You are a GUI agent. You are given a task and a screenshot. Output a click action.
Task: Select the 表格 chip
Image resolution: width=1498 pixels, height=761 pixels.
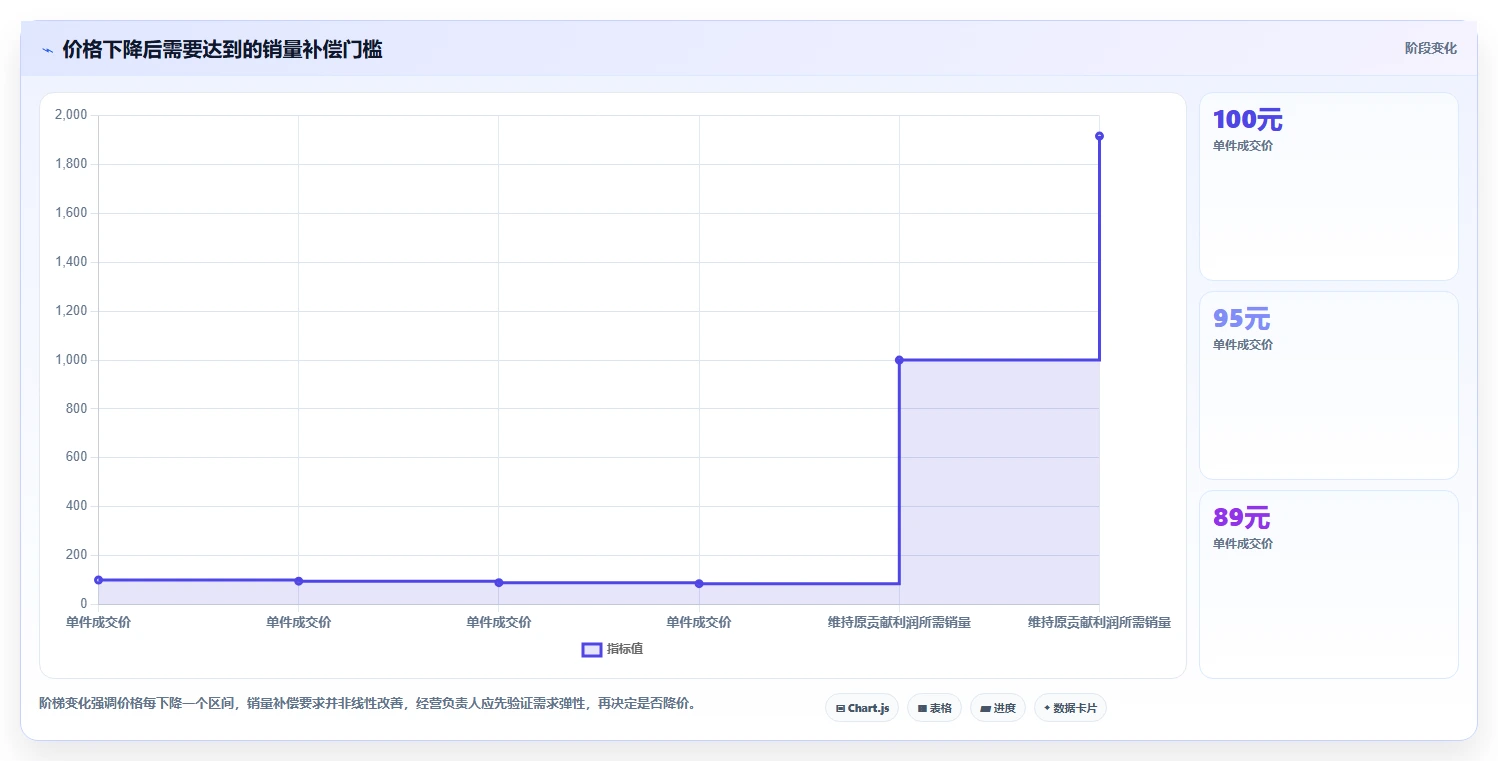[934, 708]
